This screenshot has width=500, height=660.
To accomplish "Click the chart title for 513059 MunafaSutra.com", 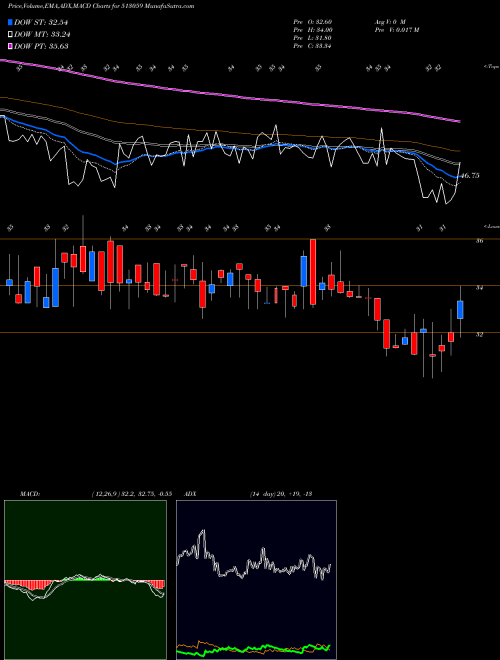I will [x=101, y=6].
